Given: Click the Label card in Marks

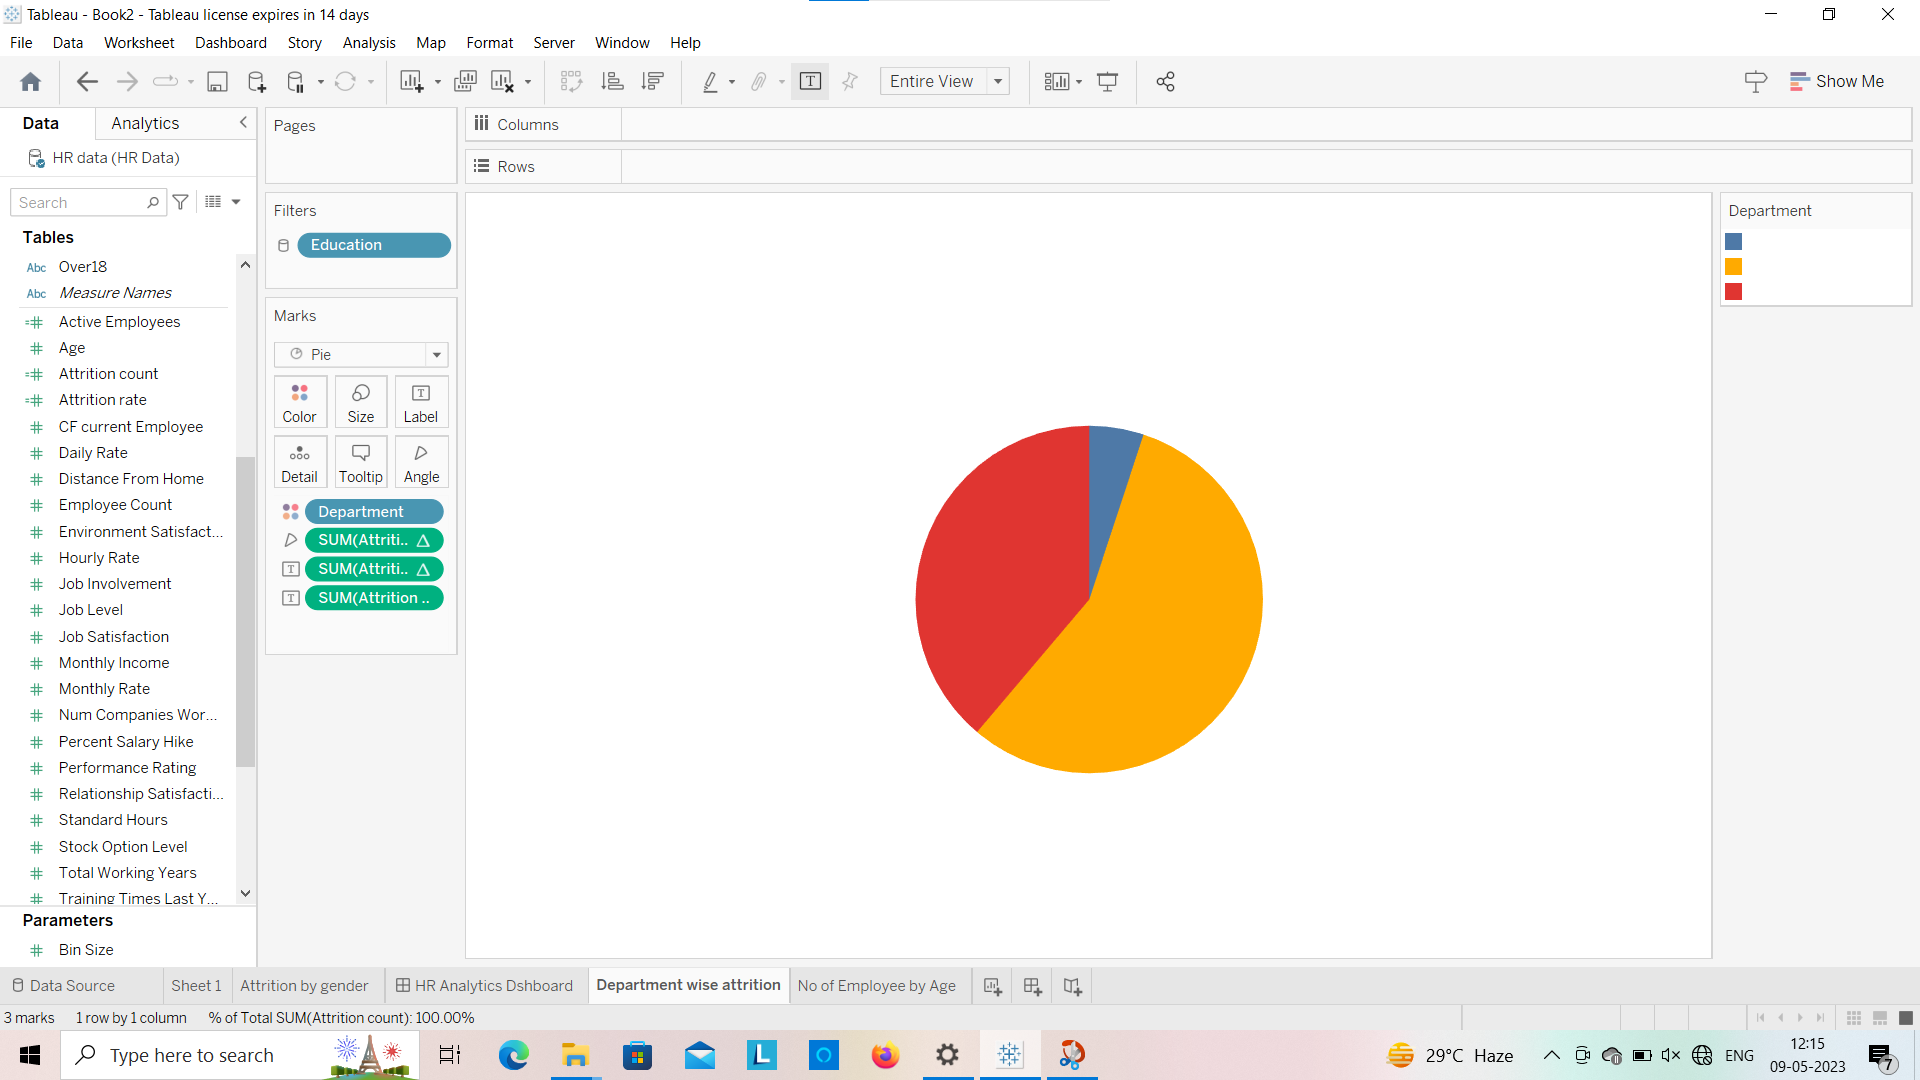Looking at the screenshot, I should coord(421,403).
